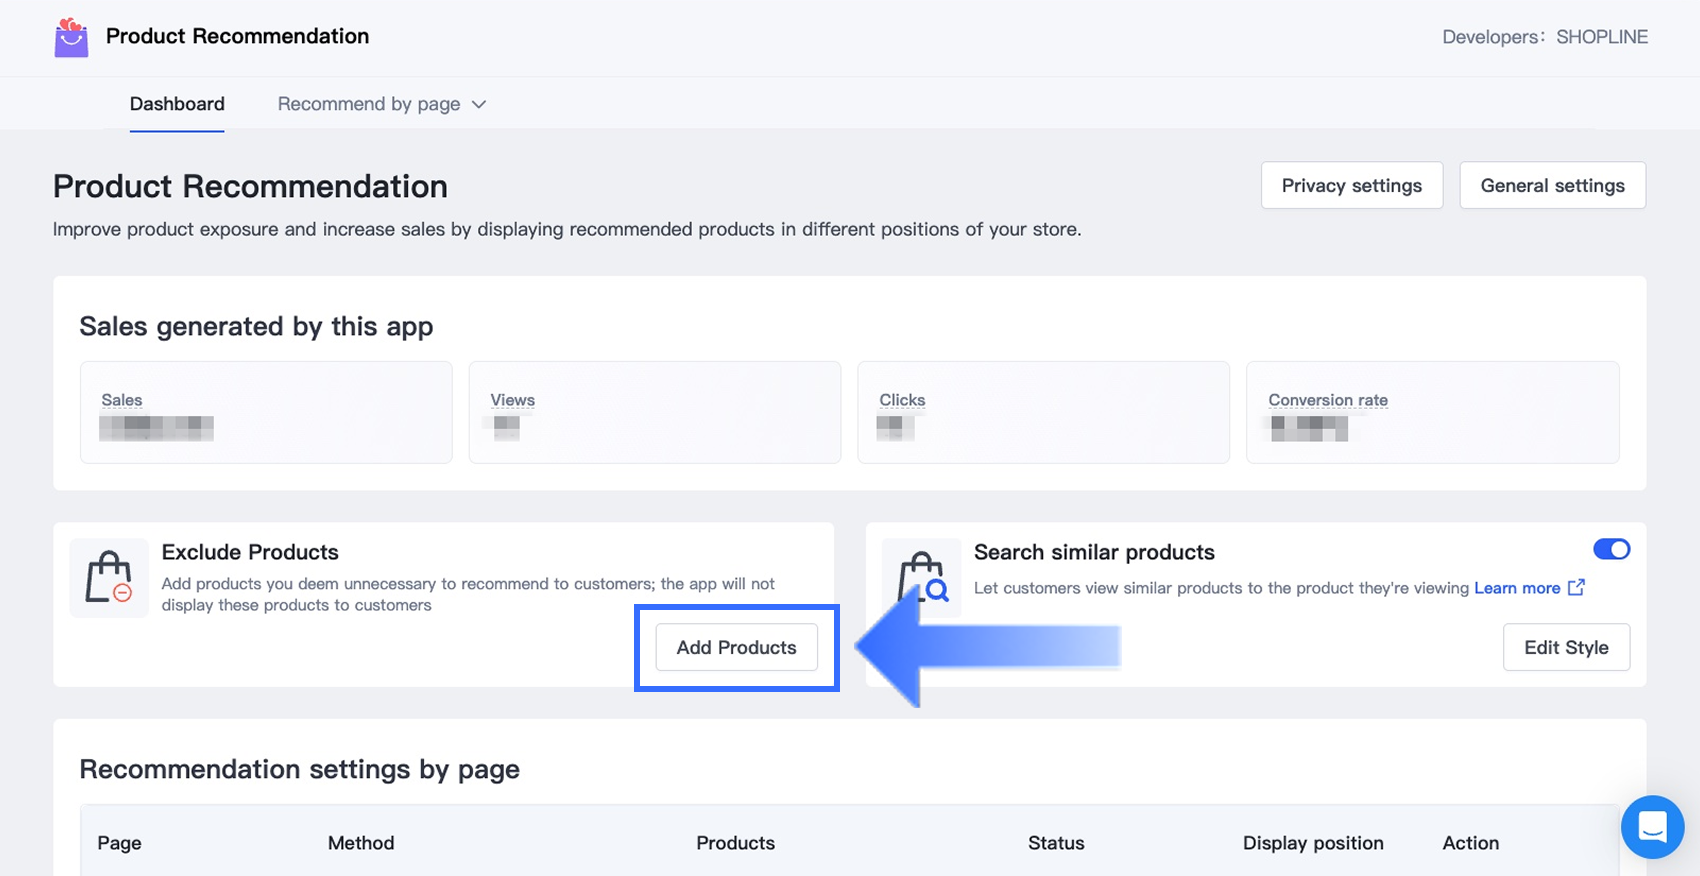The height and width of the screenshot is (876, 1700).
Task: Click the Sales statistics card
Action: [266, 412]
